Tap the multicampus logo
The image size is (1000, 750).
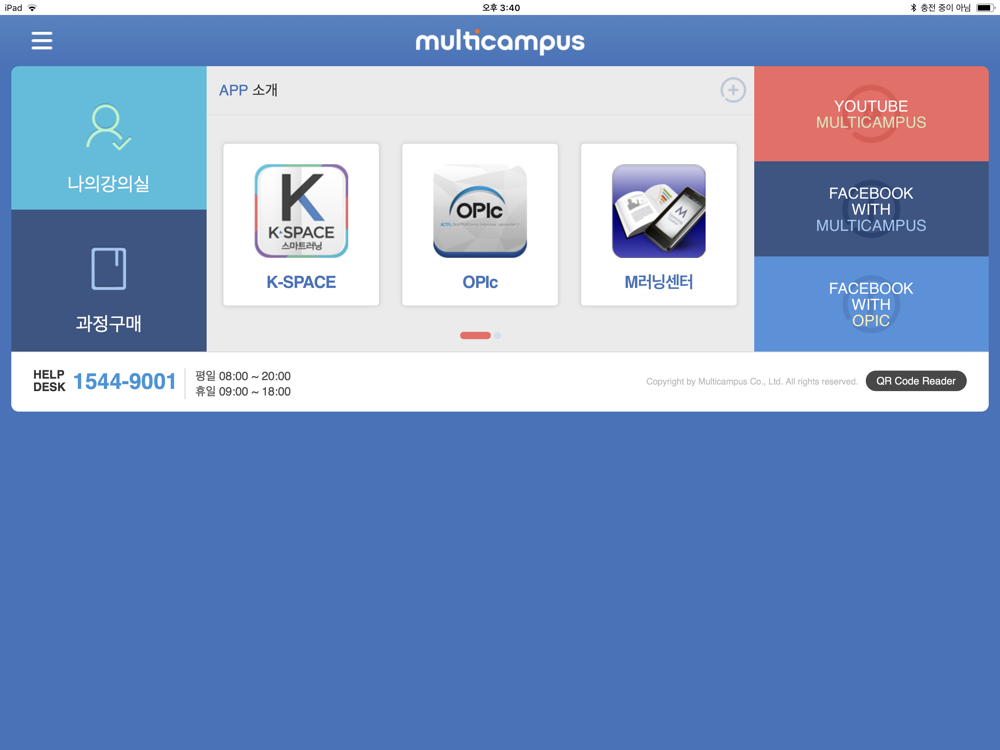500,41
